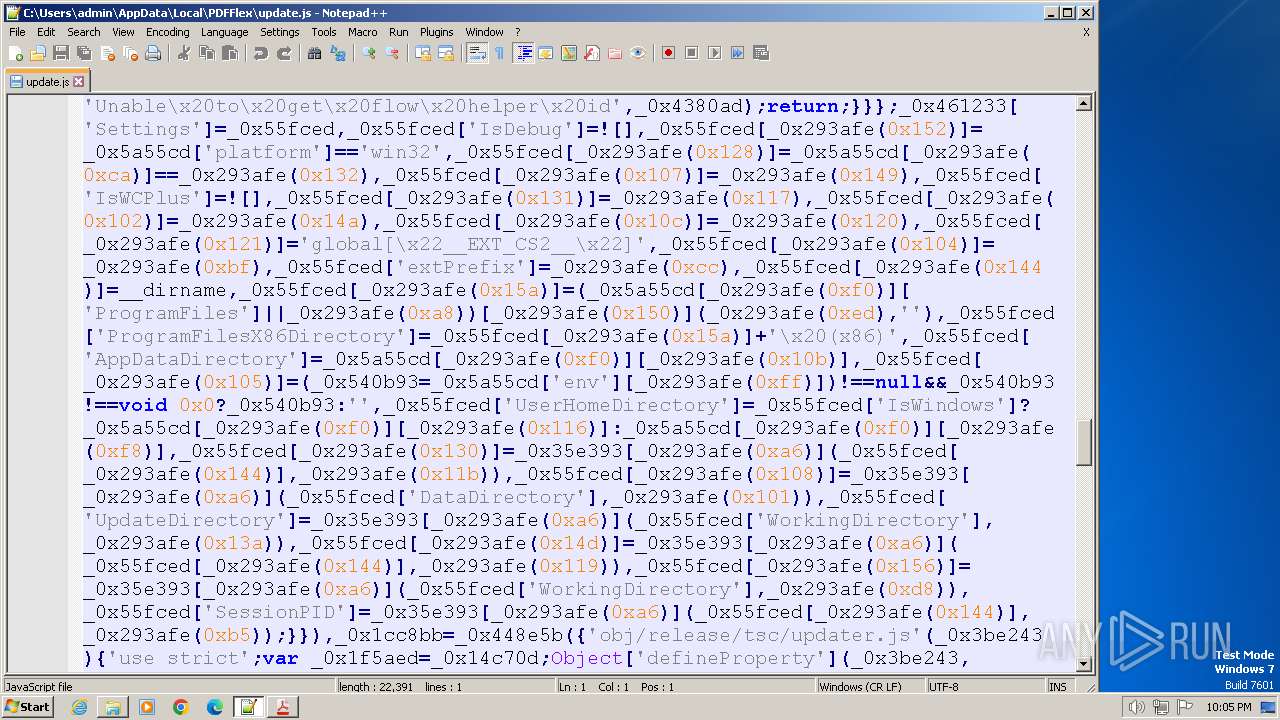Select the update.js document tab

[47, 82]
